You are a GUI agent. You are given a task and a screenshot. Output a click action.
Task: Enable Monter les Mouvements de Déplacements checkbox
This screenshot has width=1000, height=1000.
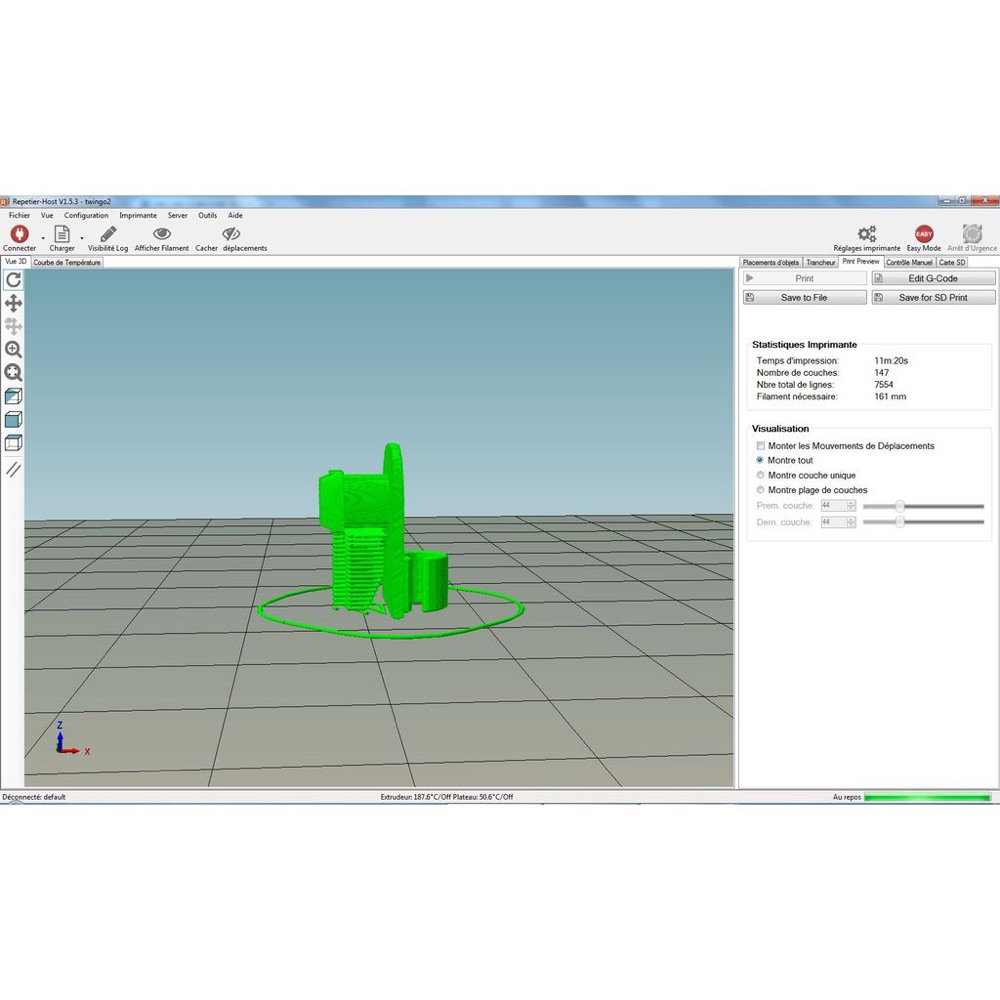pos(760,446)
